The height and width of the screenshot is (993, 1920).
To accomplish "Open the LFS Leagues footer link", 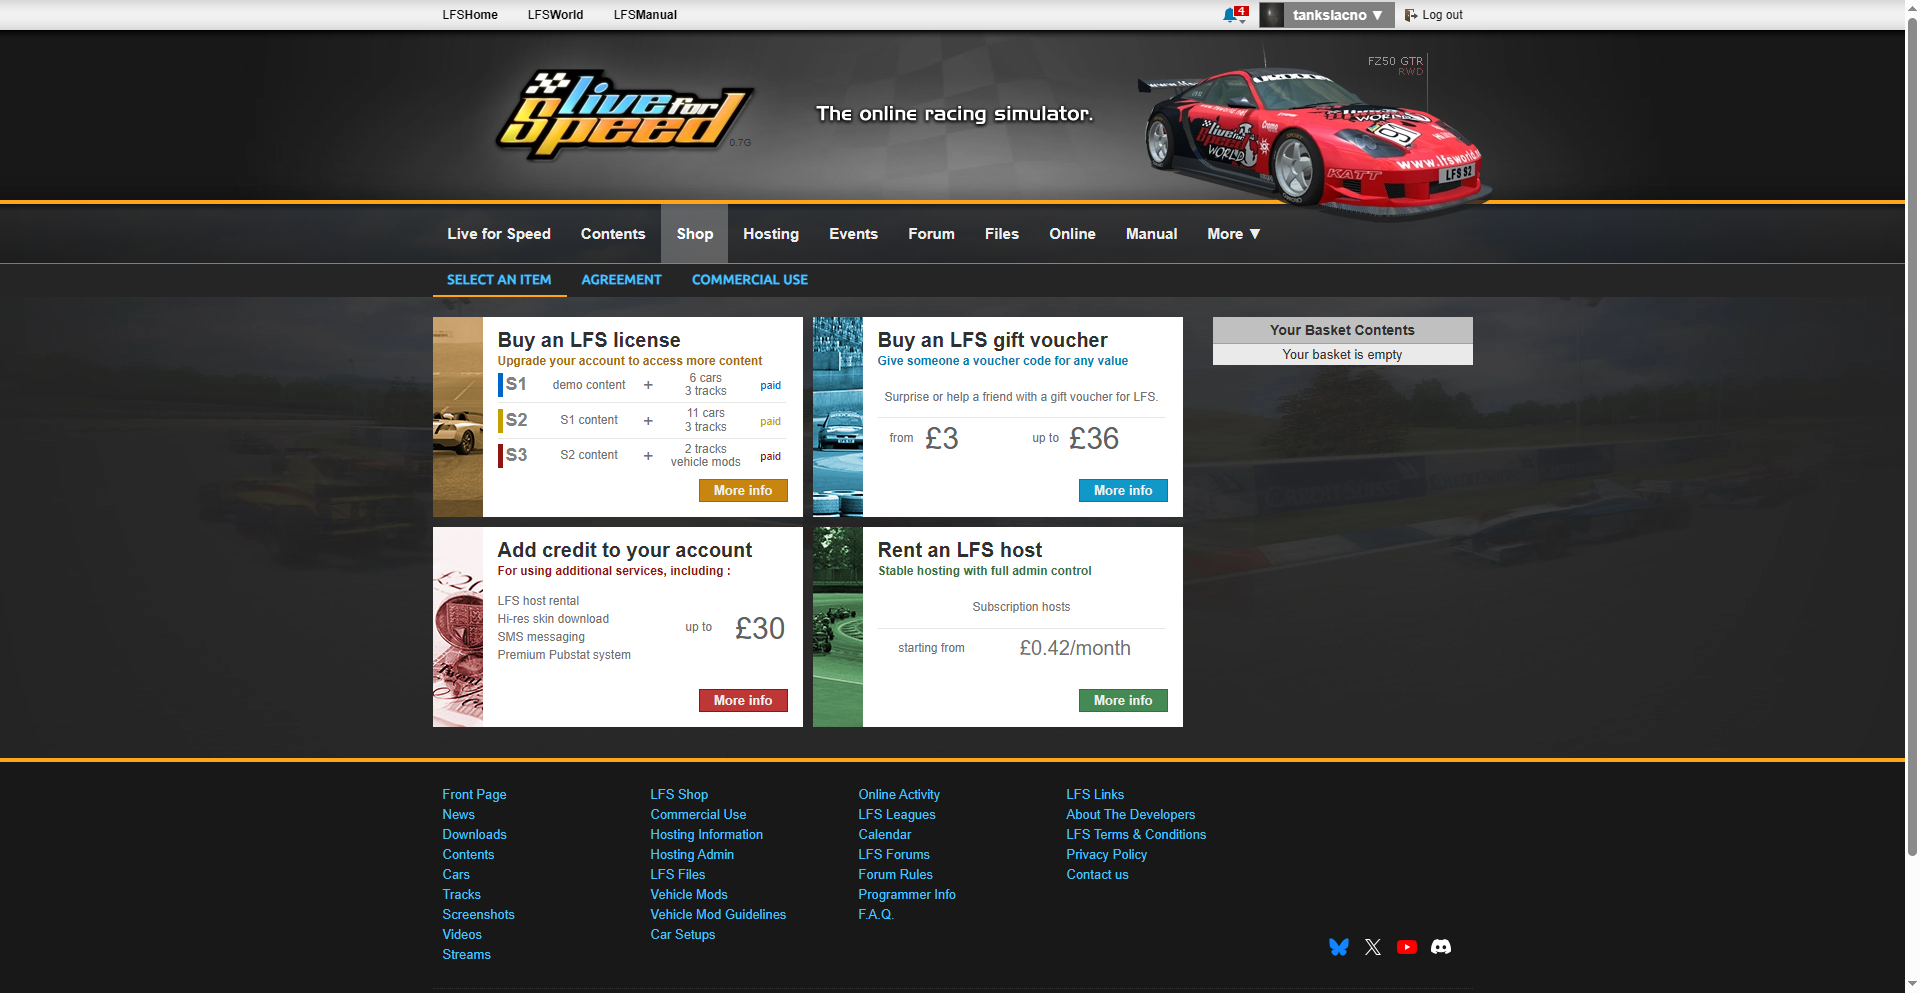I will [x=897, y=815].
